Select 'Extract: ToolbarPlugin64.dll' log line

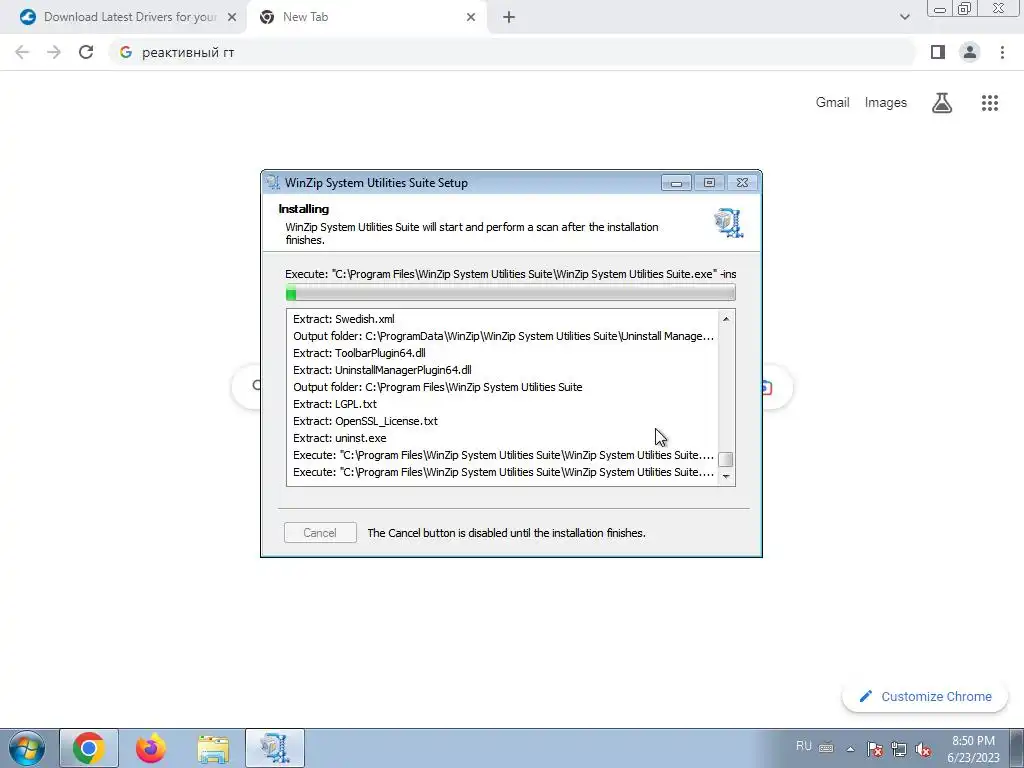[x=359, y=353]
